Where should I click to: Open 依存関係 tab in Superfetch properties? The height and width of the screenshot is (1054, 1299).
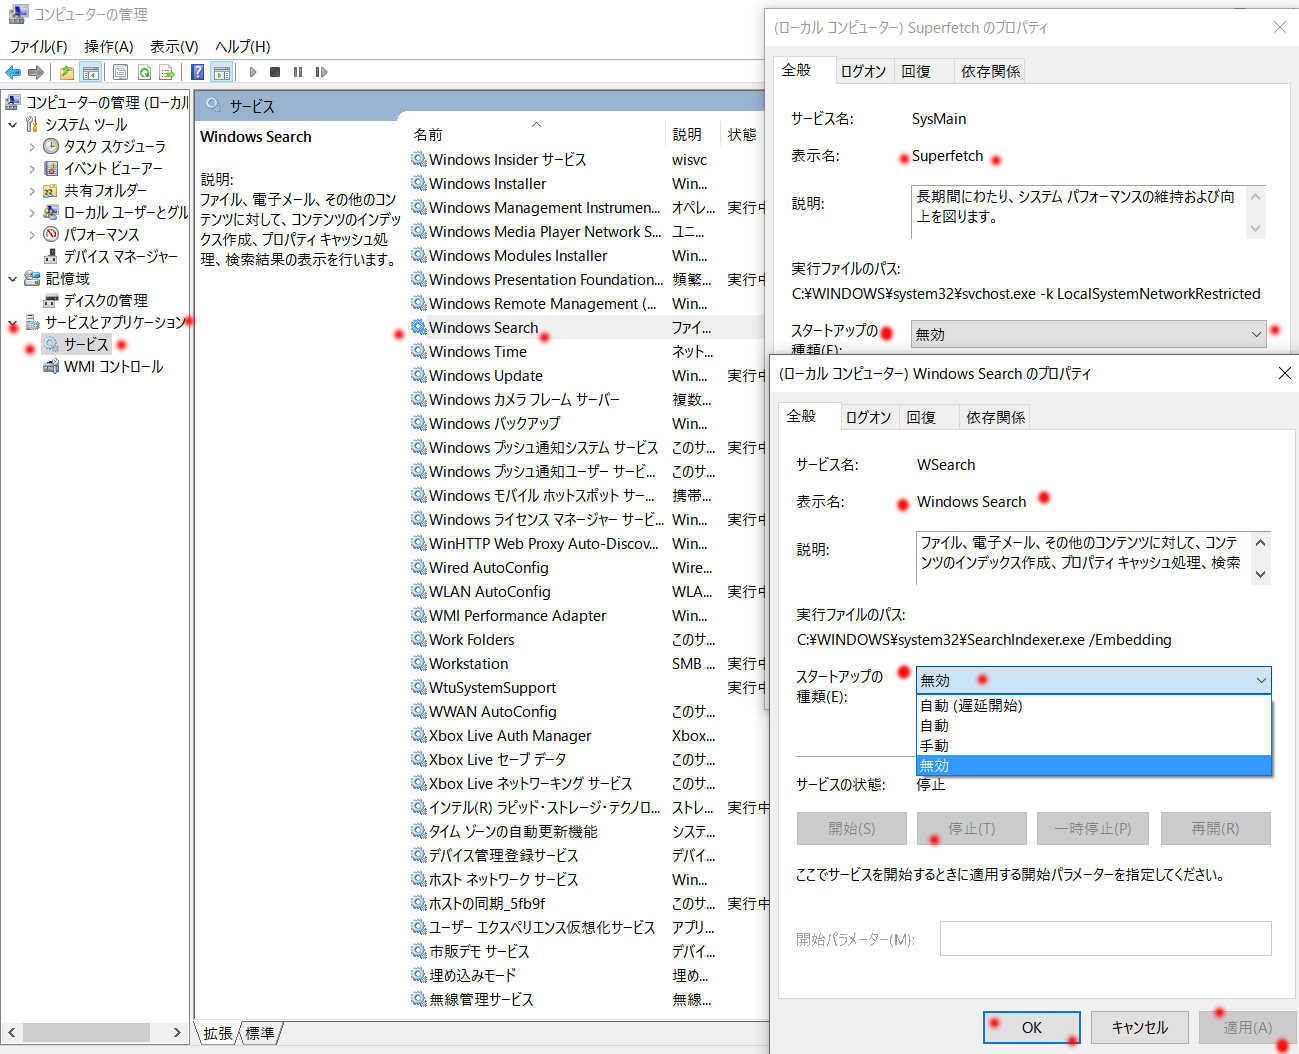pos(990,71)
